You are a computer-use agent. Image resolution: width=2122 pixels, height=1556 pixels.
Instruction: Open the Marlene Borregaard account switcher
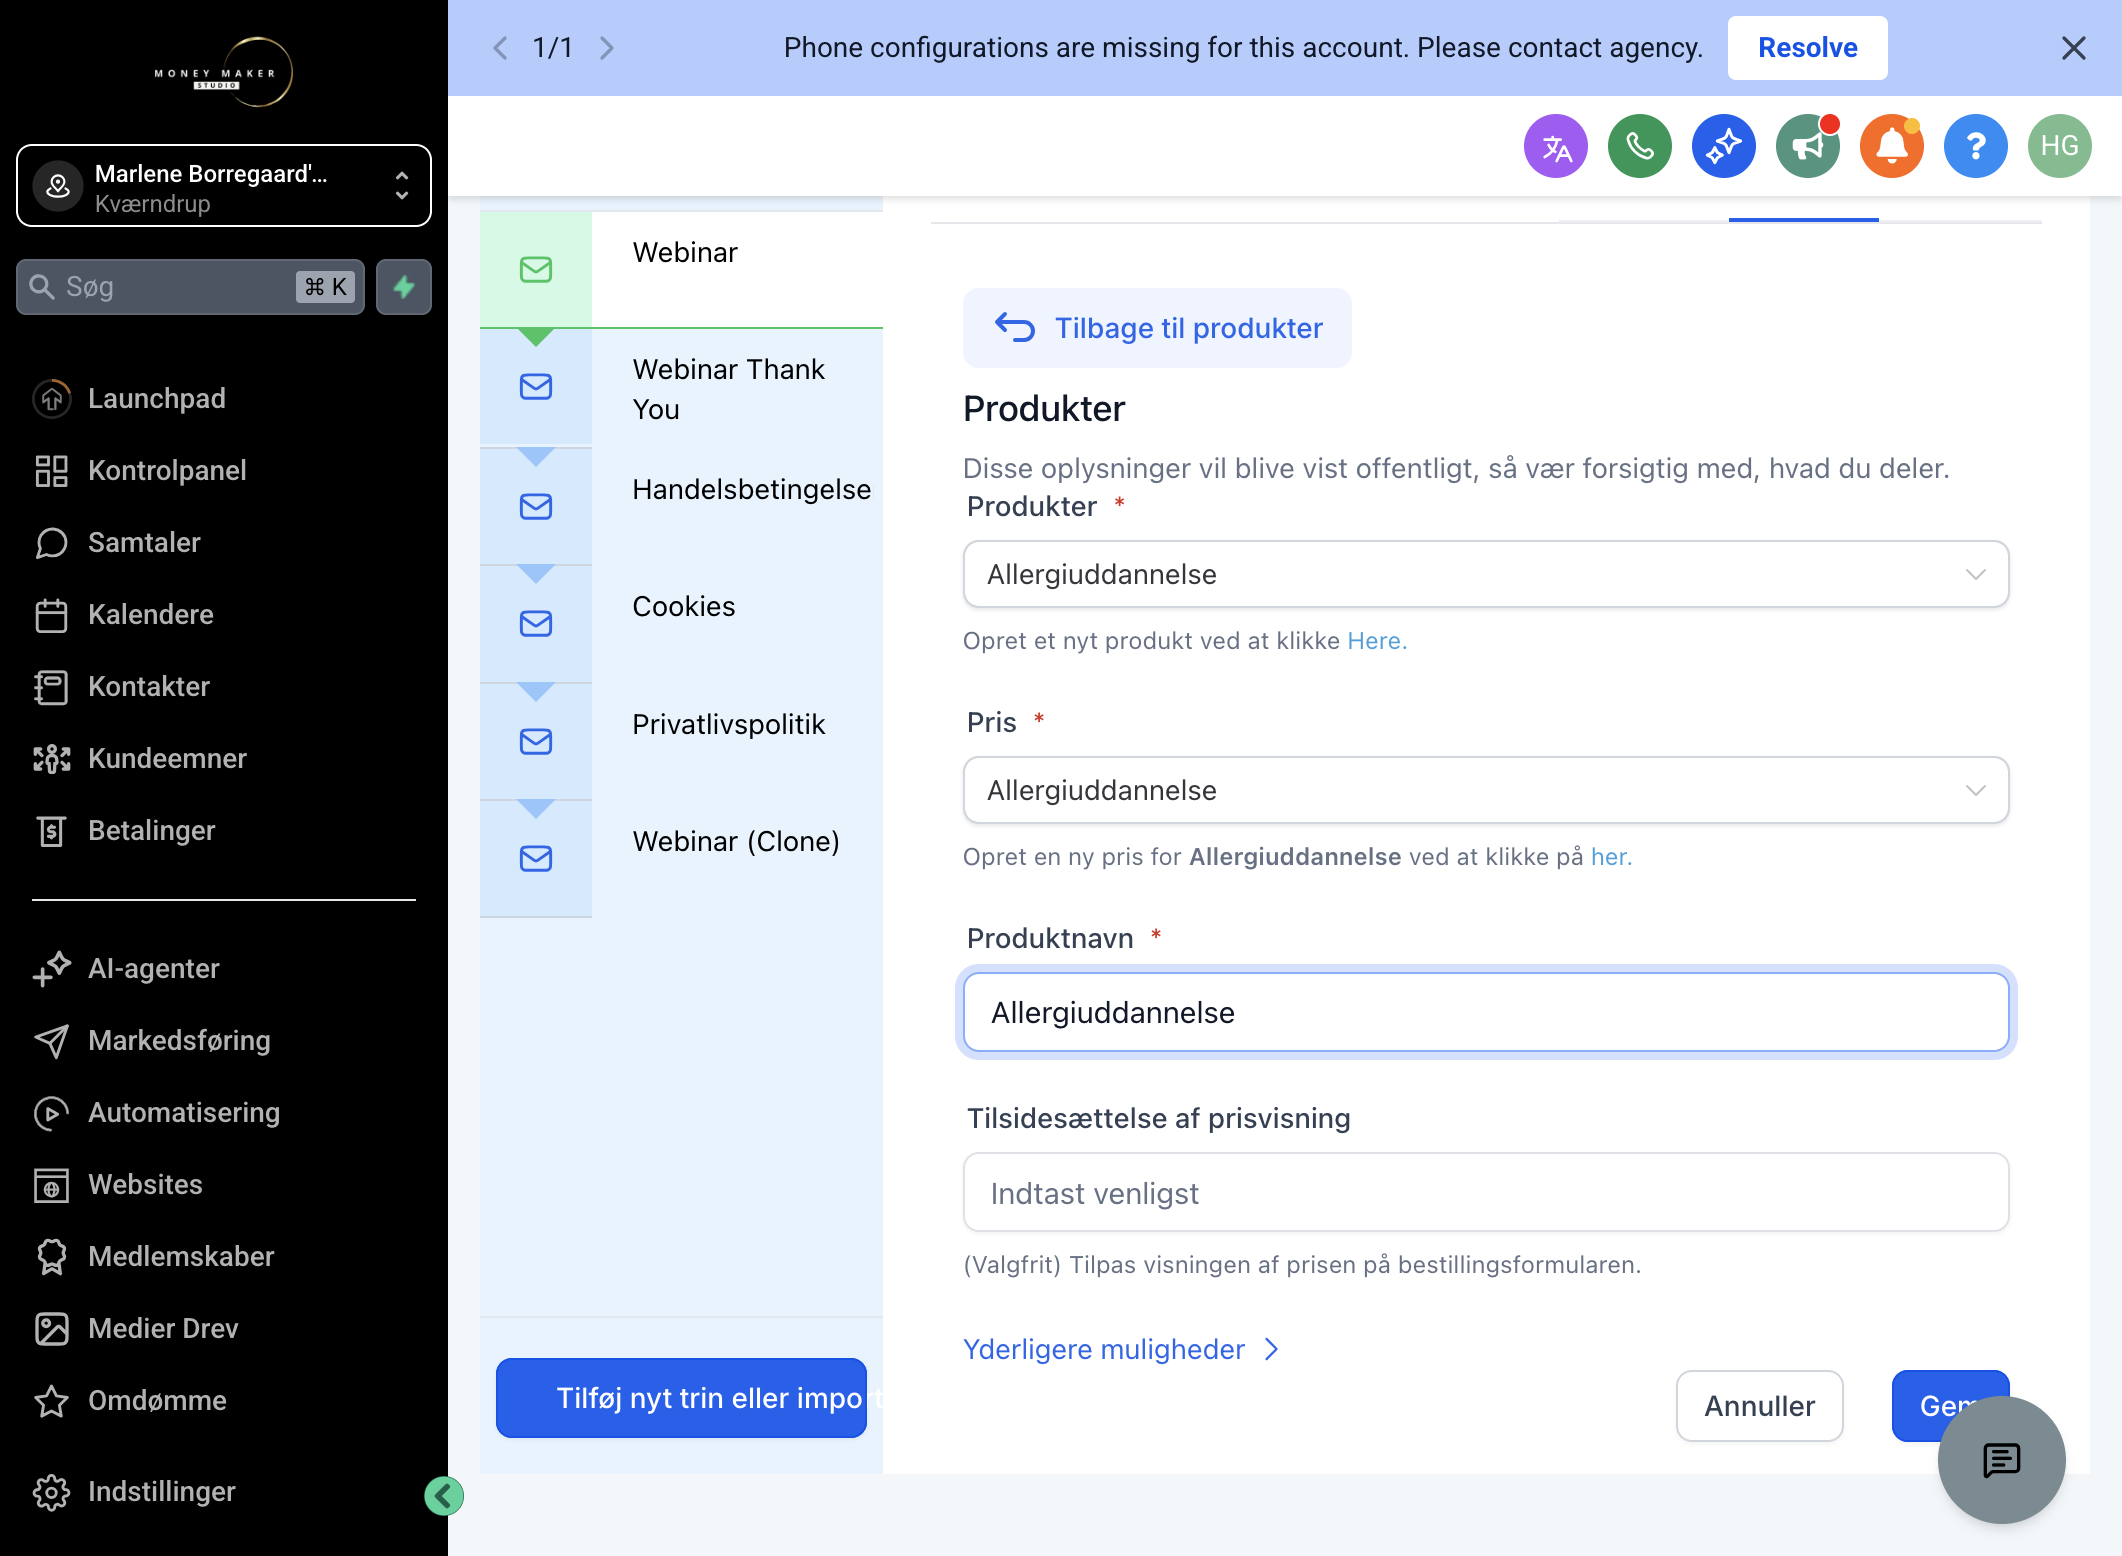point(224,187)
